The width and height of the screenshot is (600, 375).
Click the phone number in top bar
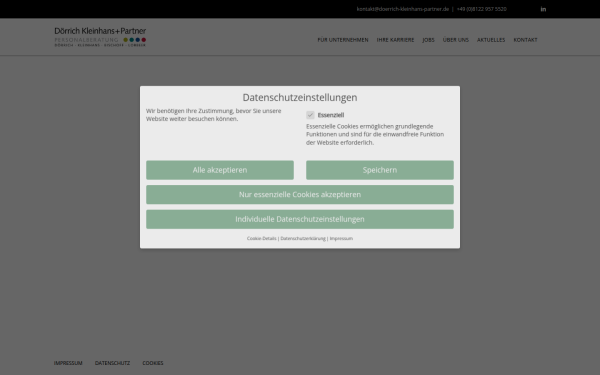click(481, 9)
